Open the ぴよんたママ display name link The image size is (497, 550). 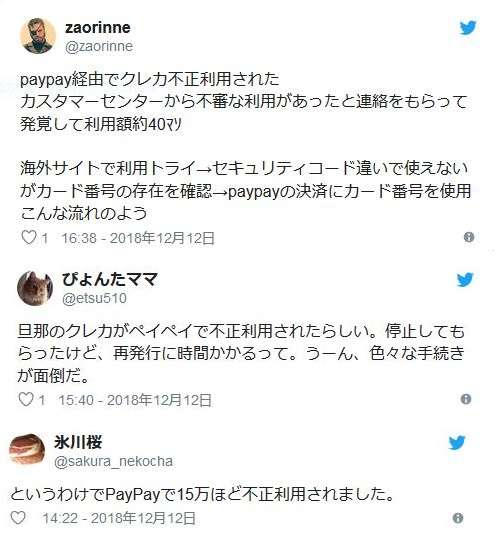click(x=109, y=280)
